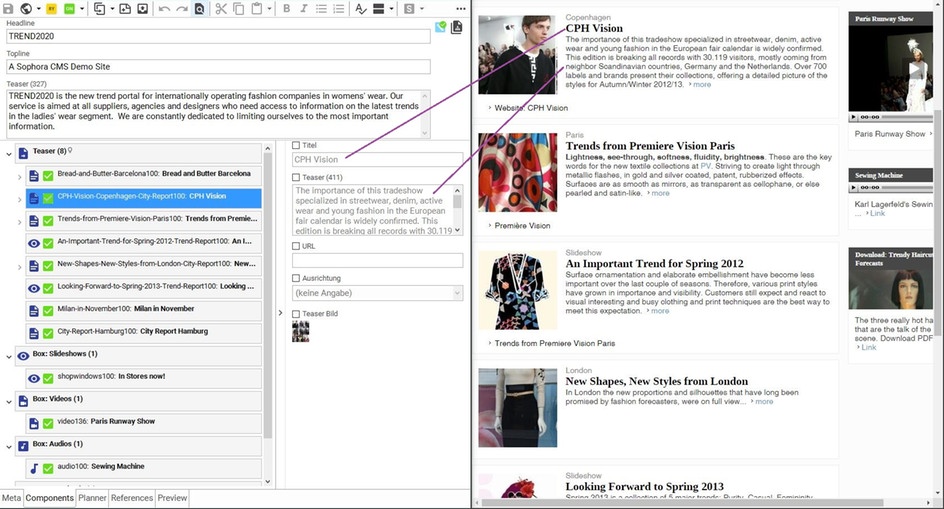Enable the URL checkbox

click(x=296, y=246)
